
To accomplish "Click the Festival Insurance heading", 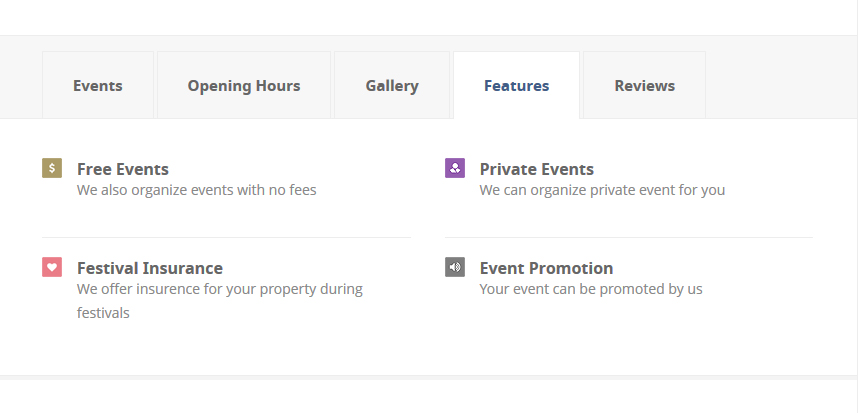I will pyautogui.click(x=150, y=268).
